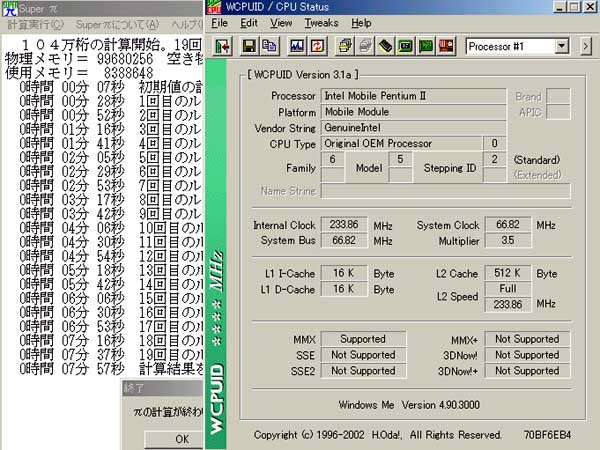Click the 3DNow! Not Supported field
Viewport: 600px width, 450px height.
pyautogui.click(x=527, y=355)
